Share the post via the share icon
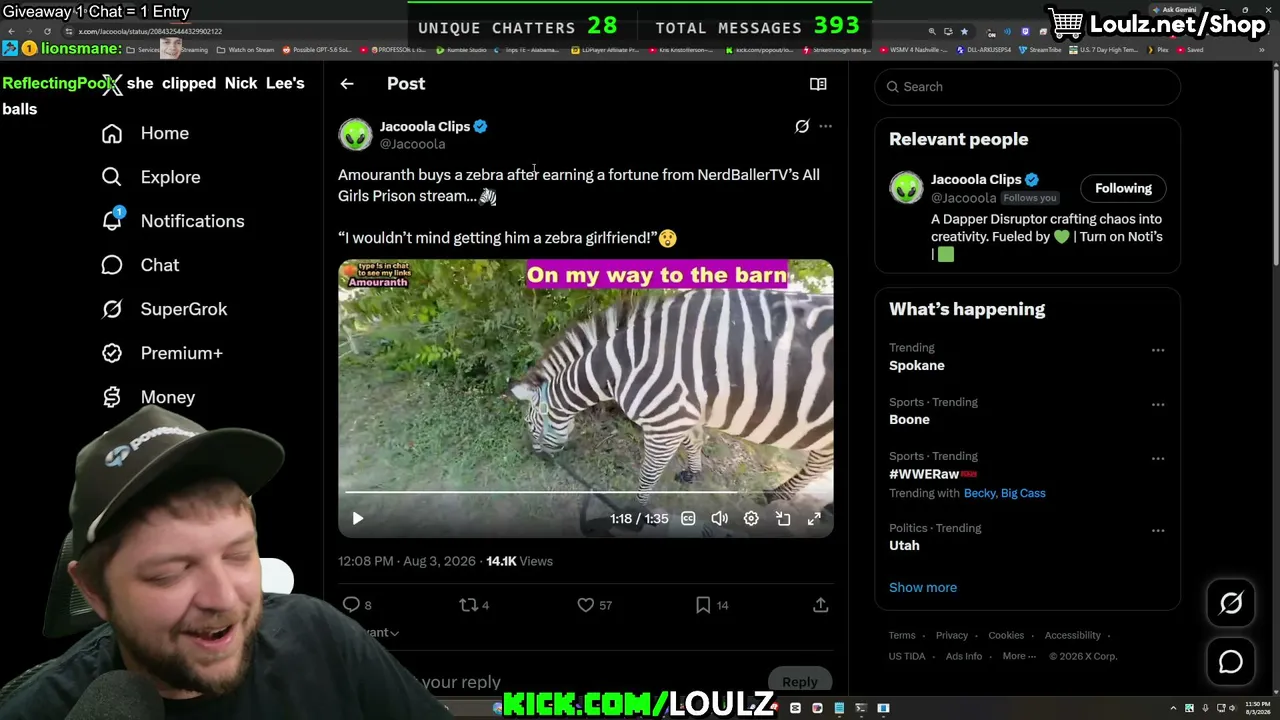The image size is (1280, 720). coord(820,604)
